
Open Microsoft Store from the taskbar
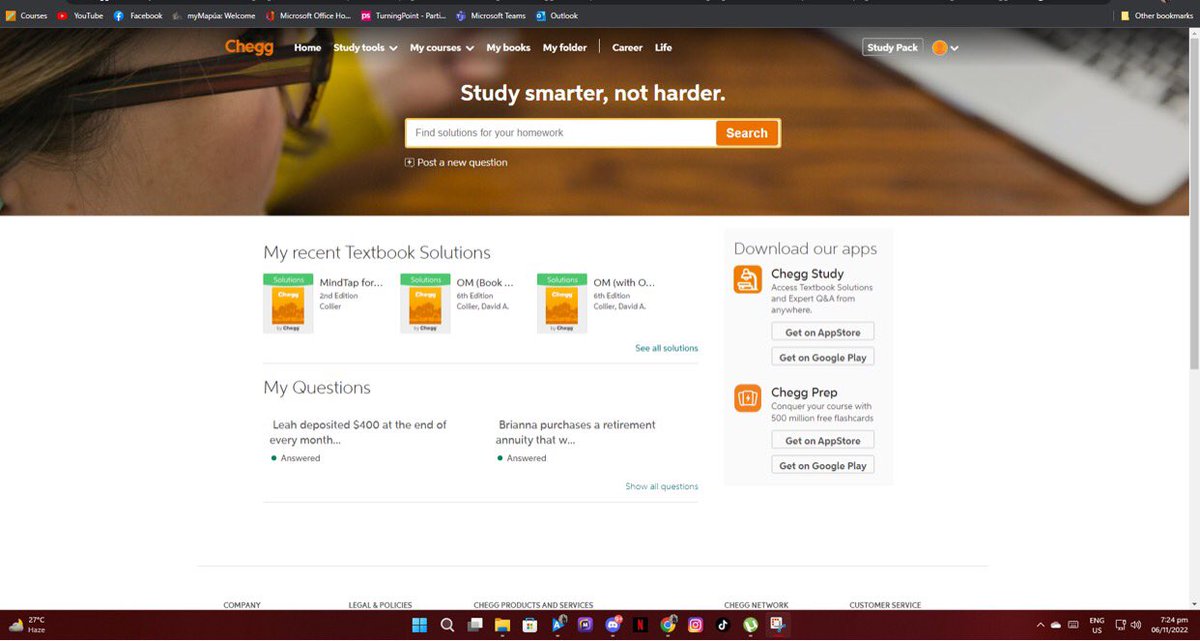point(530,625)
